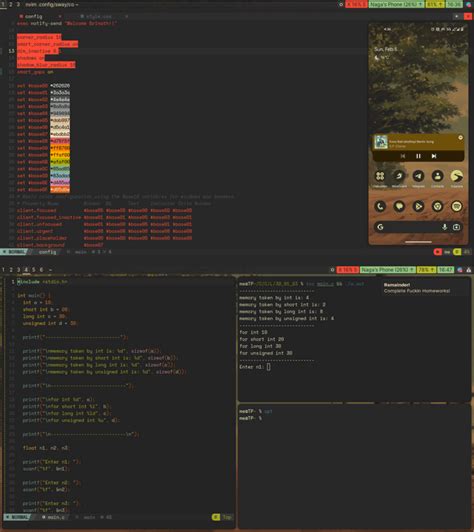Open media output switcher on music widget
The height and width of the screenshot is (532, 474).
pos(460,137)
